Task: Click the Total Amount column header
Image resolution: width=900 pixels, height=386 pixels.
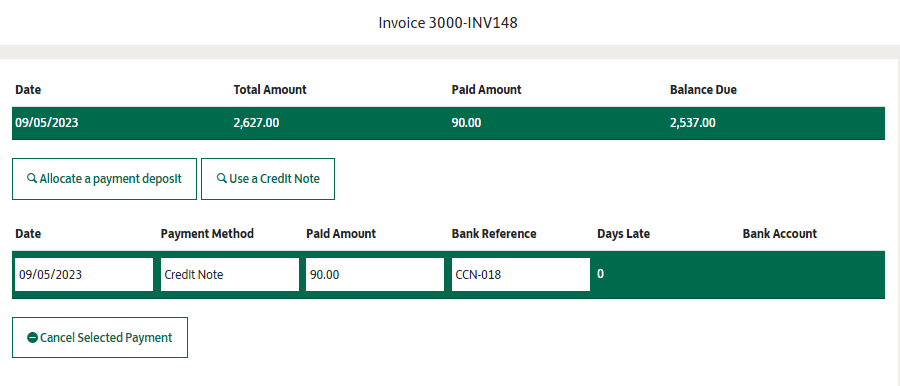Action: 270,90
